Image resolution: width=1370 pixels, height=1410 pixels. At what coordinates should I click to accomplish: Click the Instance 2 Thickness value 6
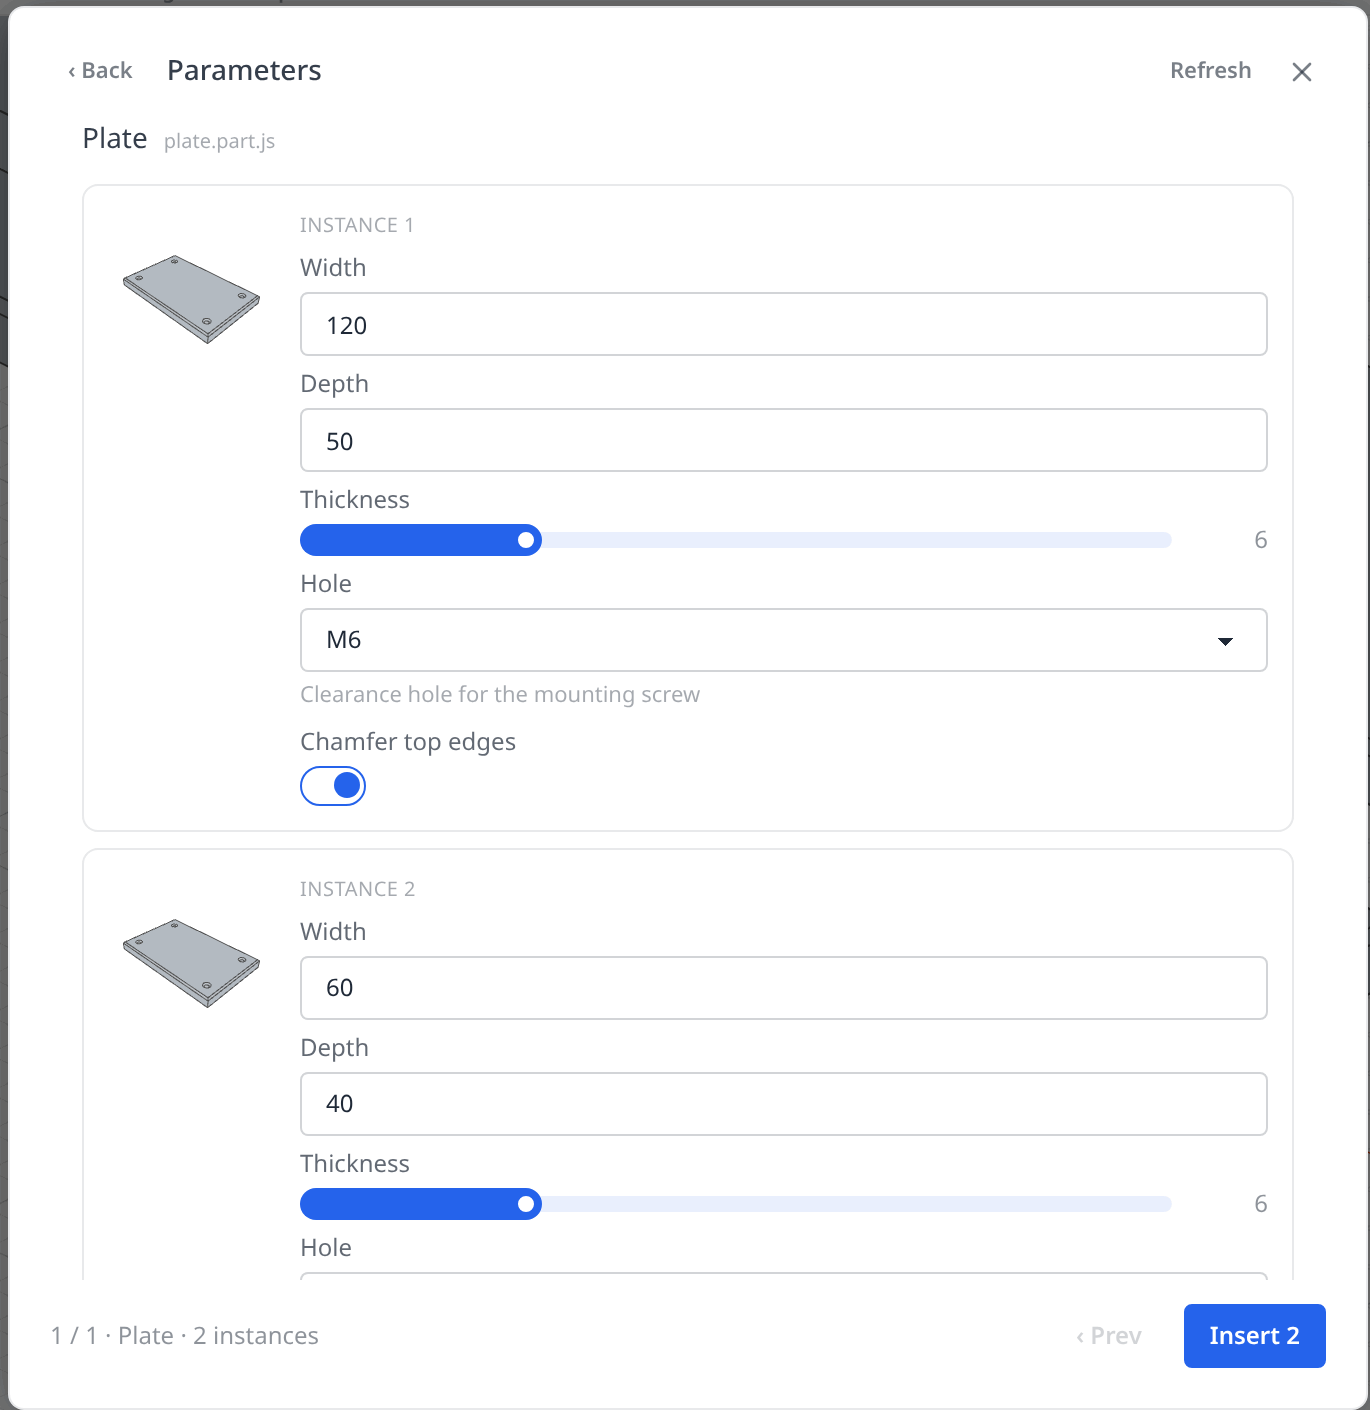click(x=1260, y=1204)
